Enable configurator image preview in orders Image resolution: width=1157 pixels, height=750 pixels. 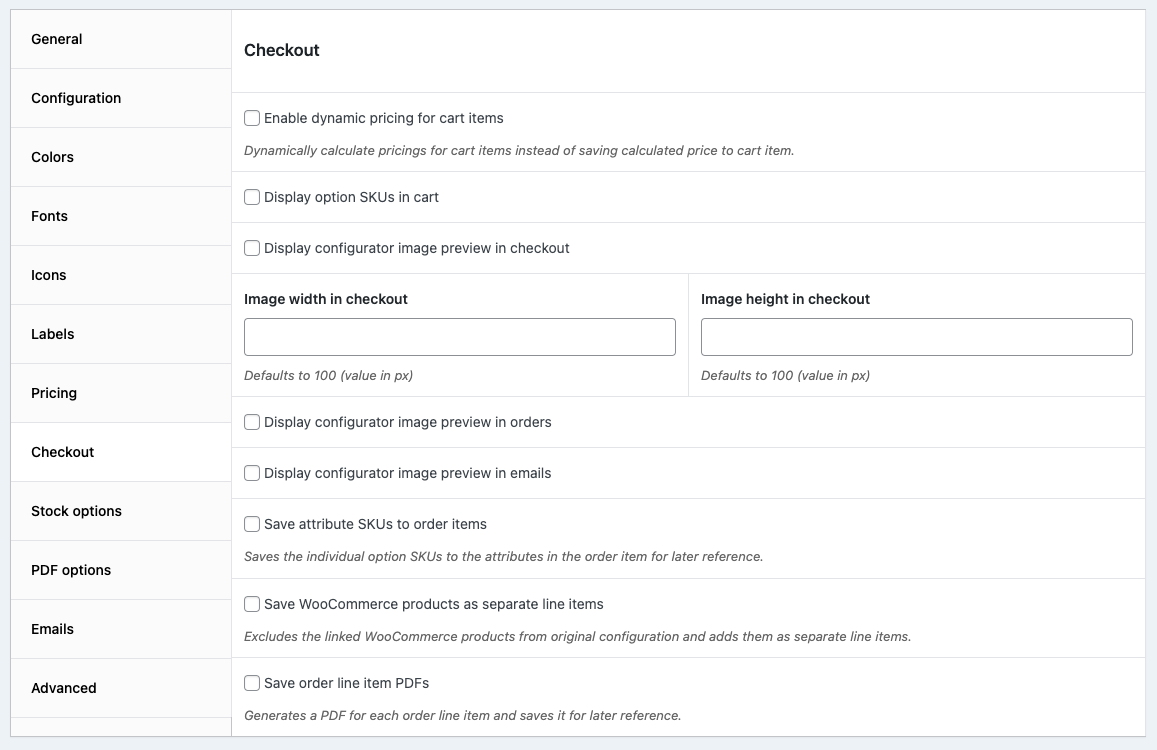point(252,422)
